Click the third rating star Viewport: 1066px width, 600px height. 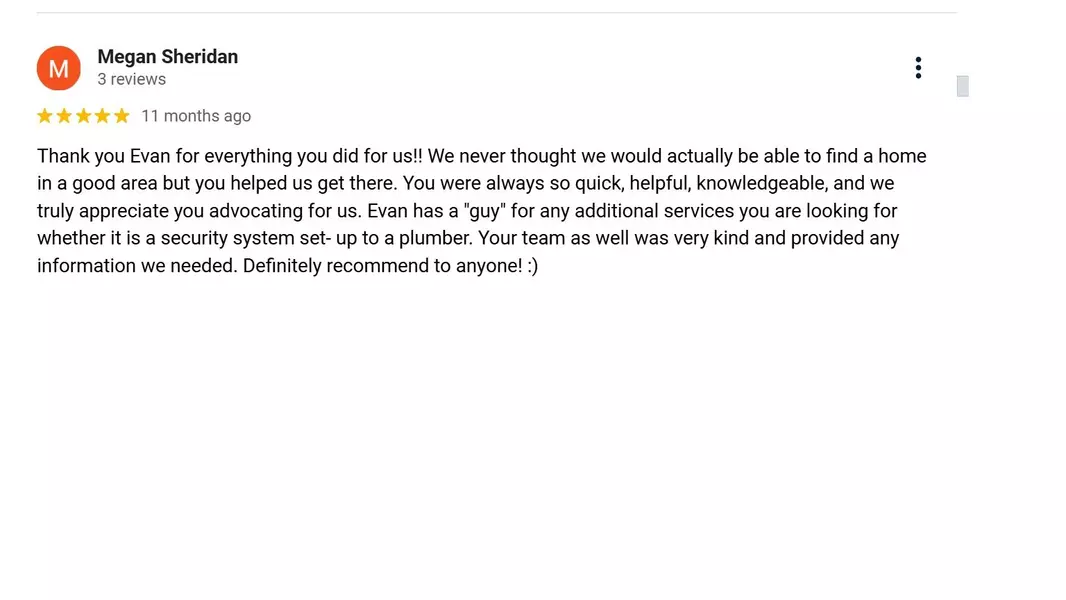click(83, 116)
